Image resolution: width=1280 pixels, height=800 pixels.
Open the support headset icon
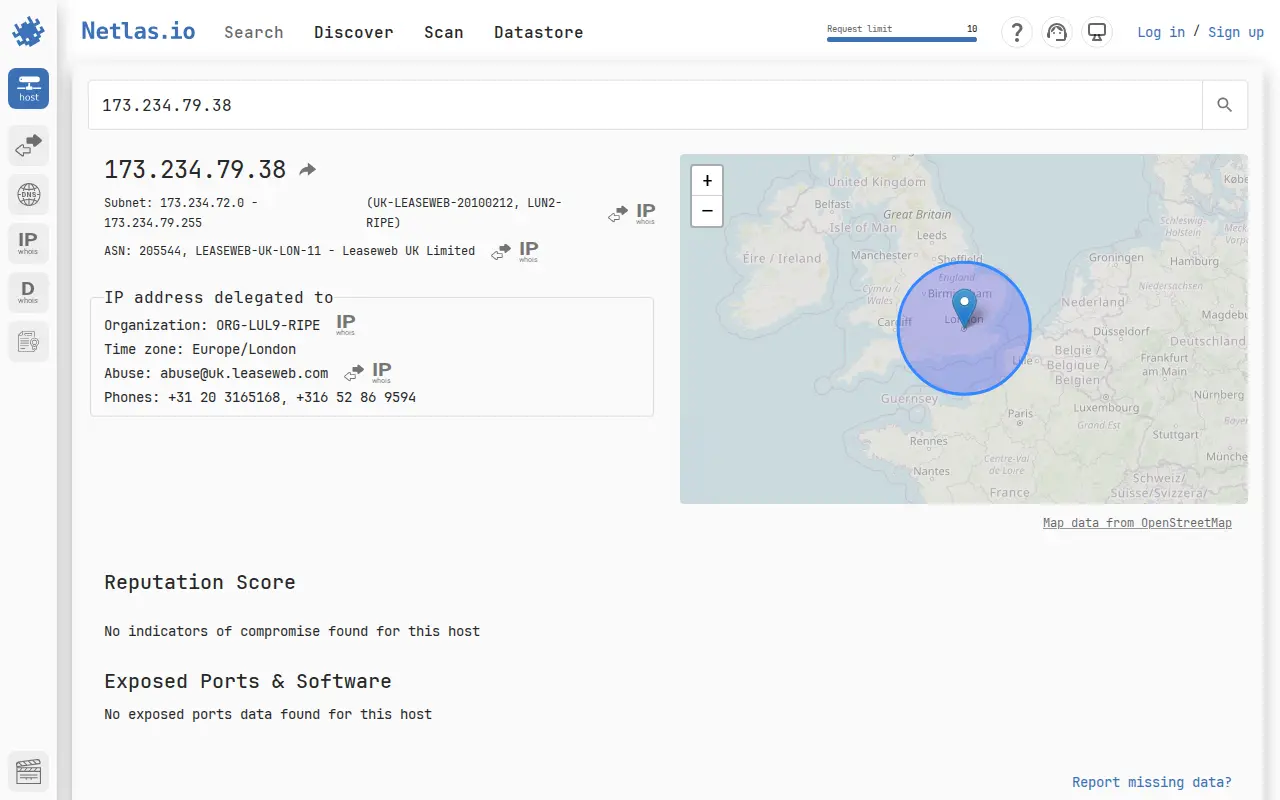(1057, 32)
